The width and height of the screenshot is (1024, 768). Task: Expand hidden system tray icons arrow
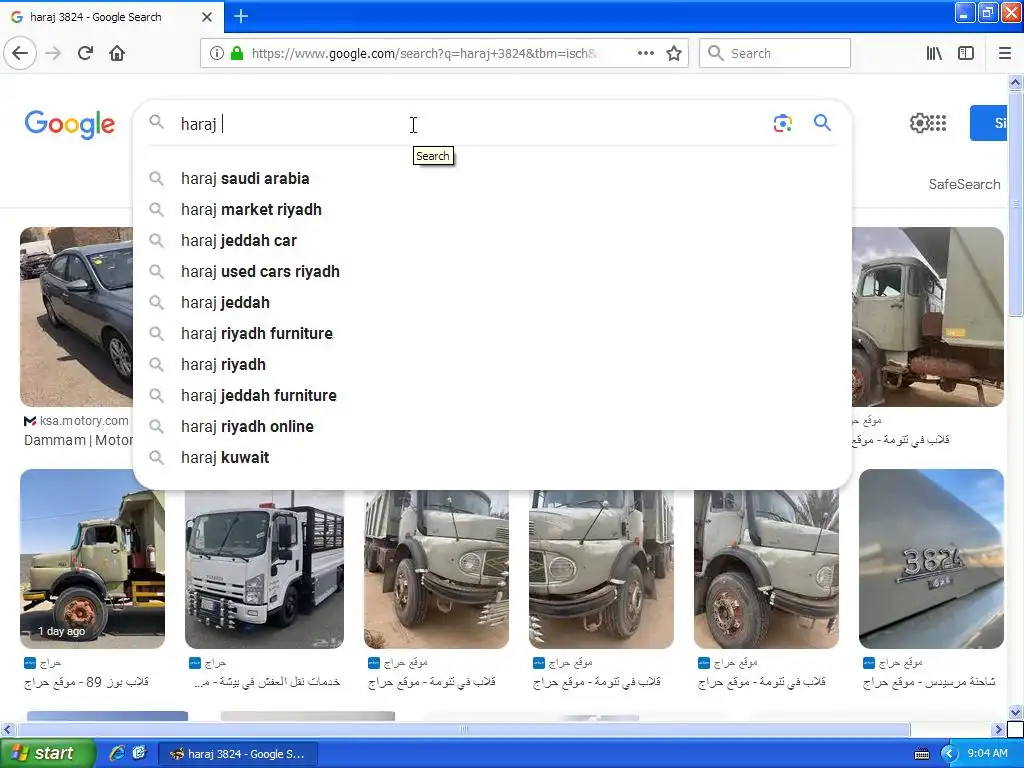950,754
